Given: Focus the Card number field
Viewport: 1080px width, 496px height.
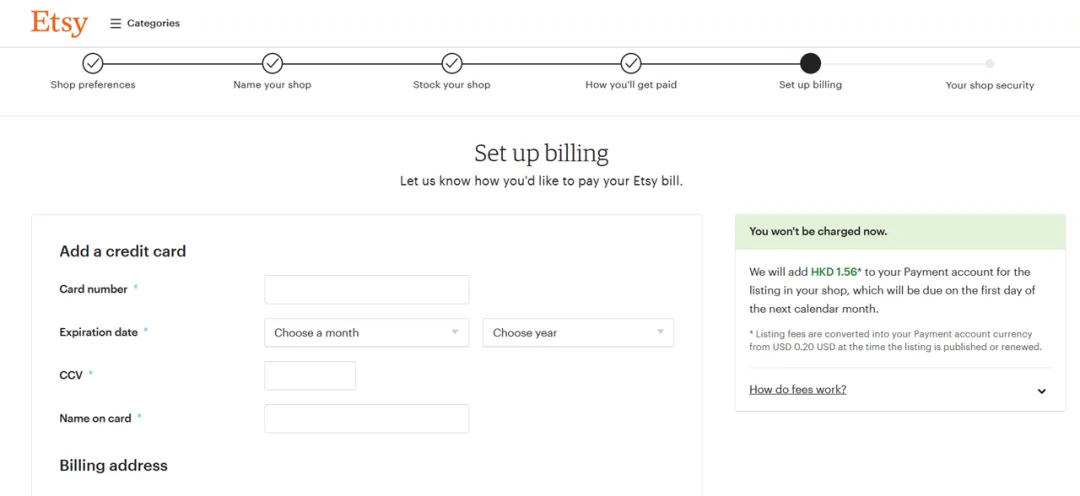Looking at the screenshot, I should pyautogui.click(x=366, y=290).
